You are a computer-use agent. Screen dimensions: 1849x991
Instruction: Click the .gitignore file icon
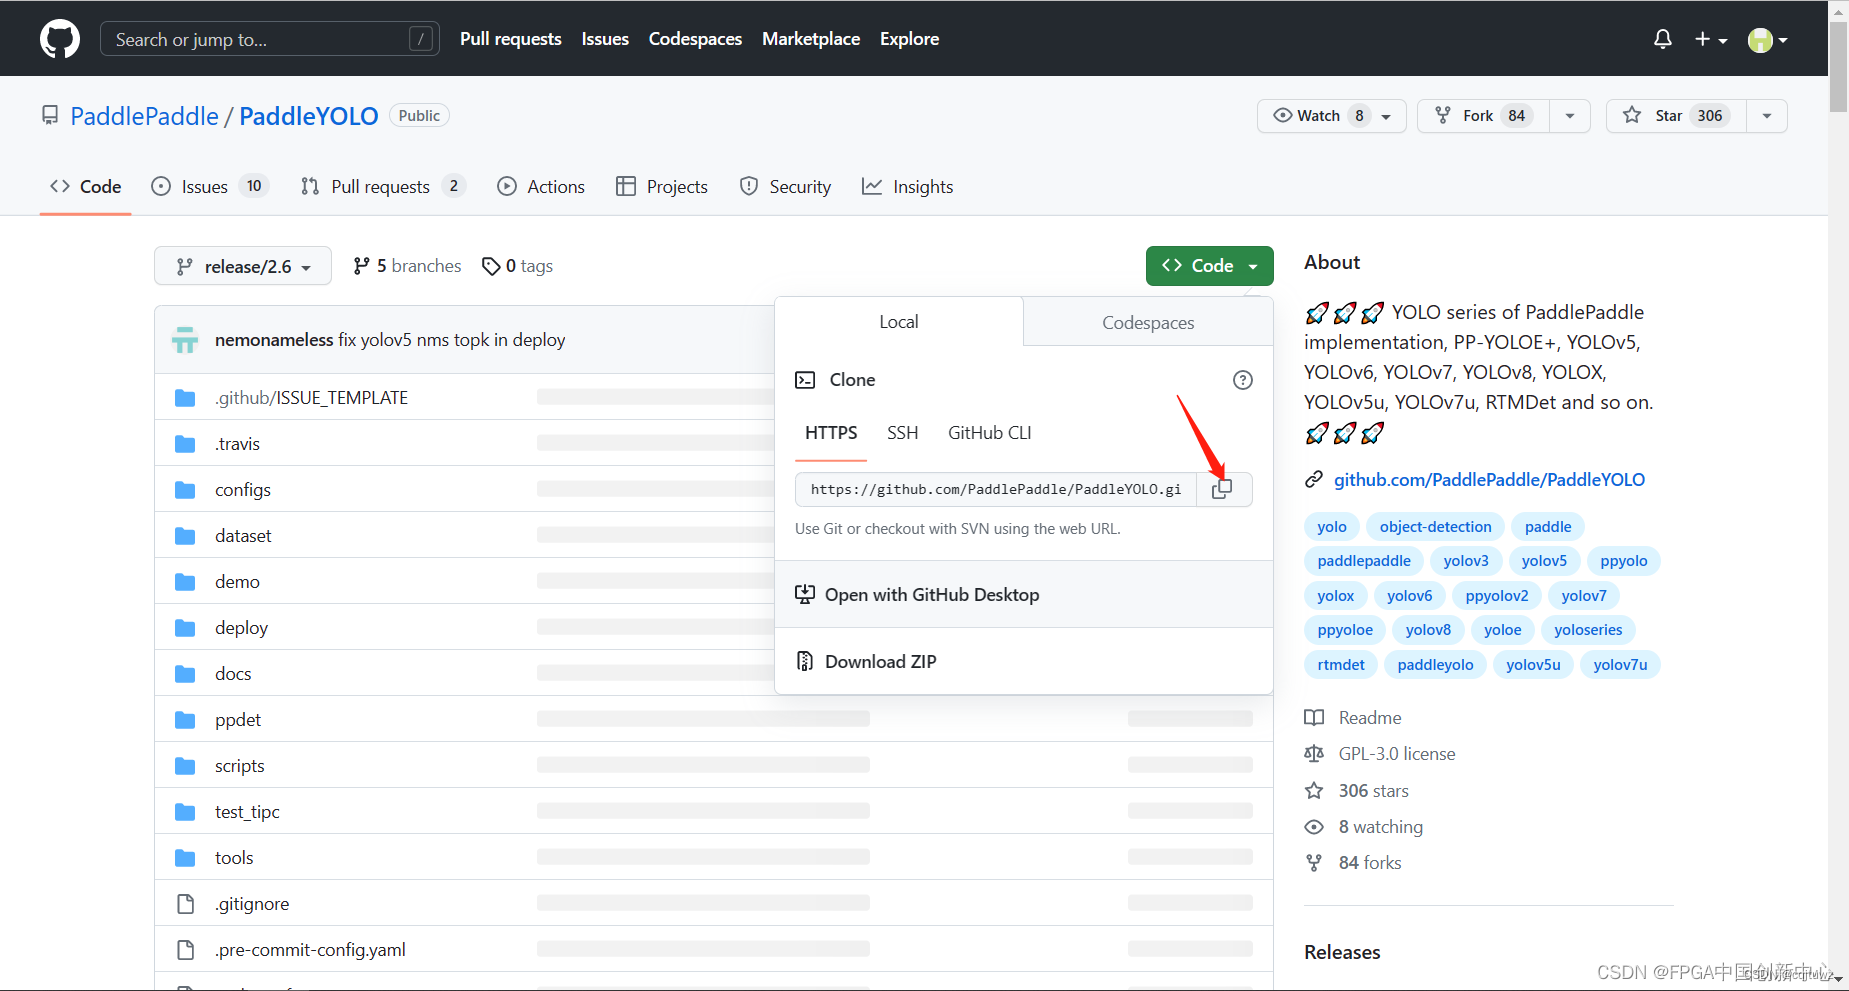tap(185, 904)
